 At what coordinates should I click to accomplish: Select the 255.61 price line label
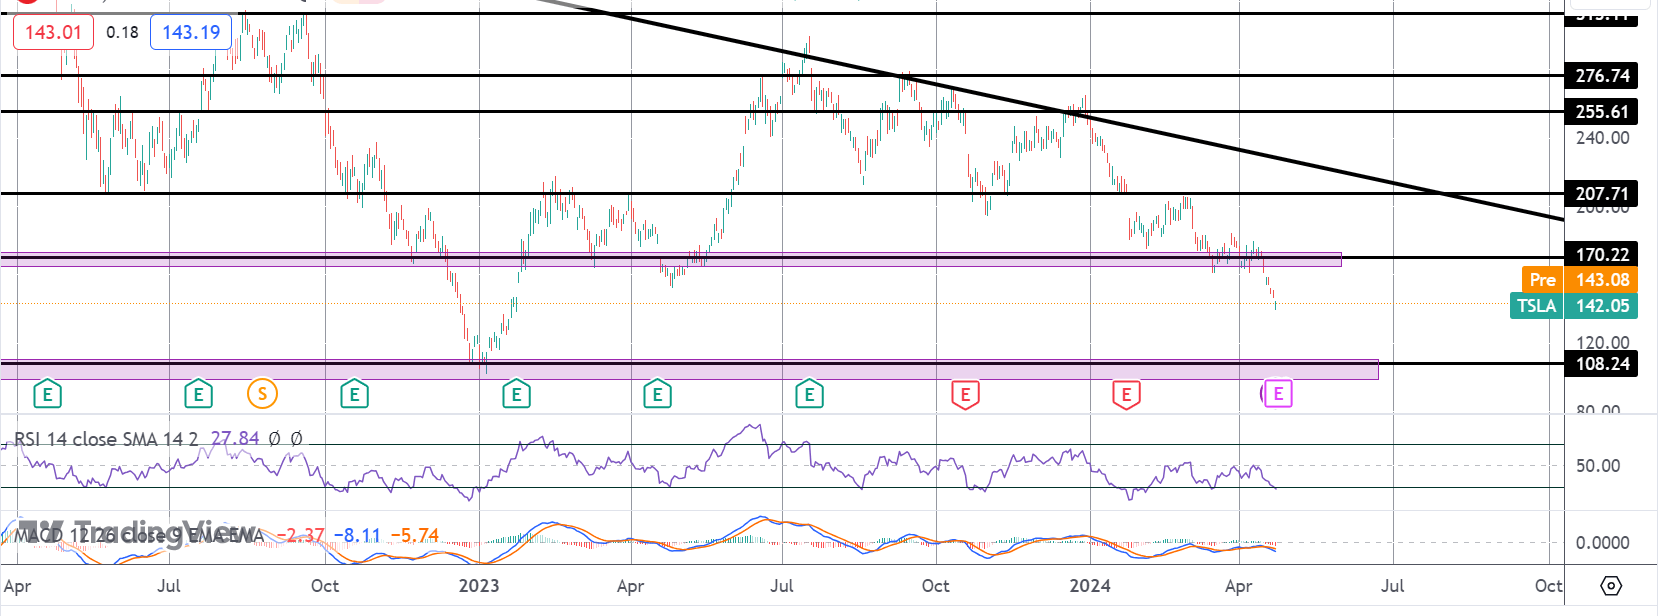click(1602, 112)
